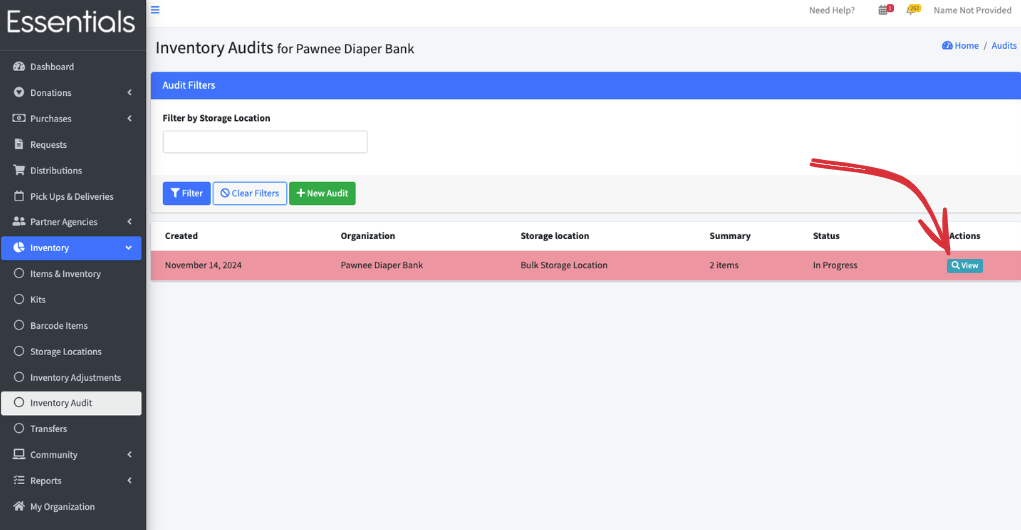The width and height of the screenshot is (1021, 530).
Task: Click the Donations heart icon
Action: tap(19, 92)
